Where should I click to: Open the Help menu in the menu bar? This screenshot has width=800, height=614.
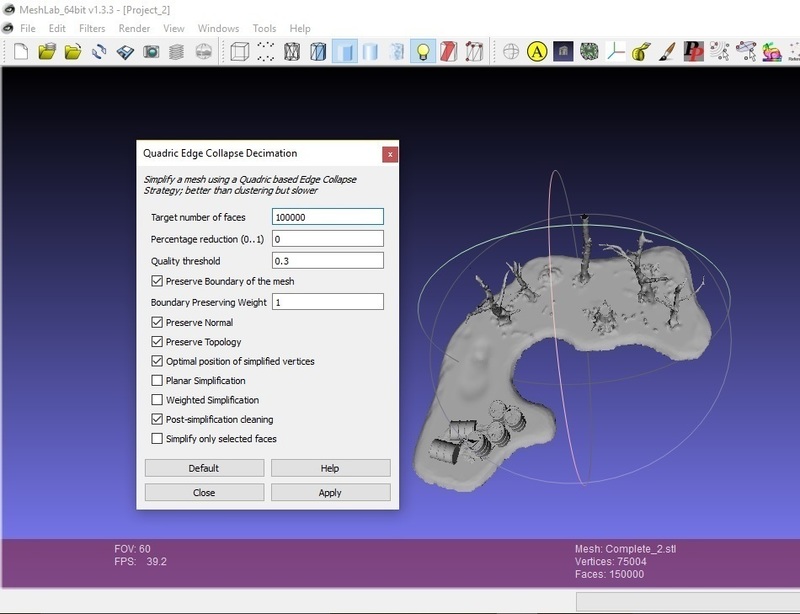point(300,29)
